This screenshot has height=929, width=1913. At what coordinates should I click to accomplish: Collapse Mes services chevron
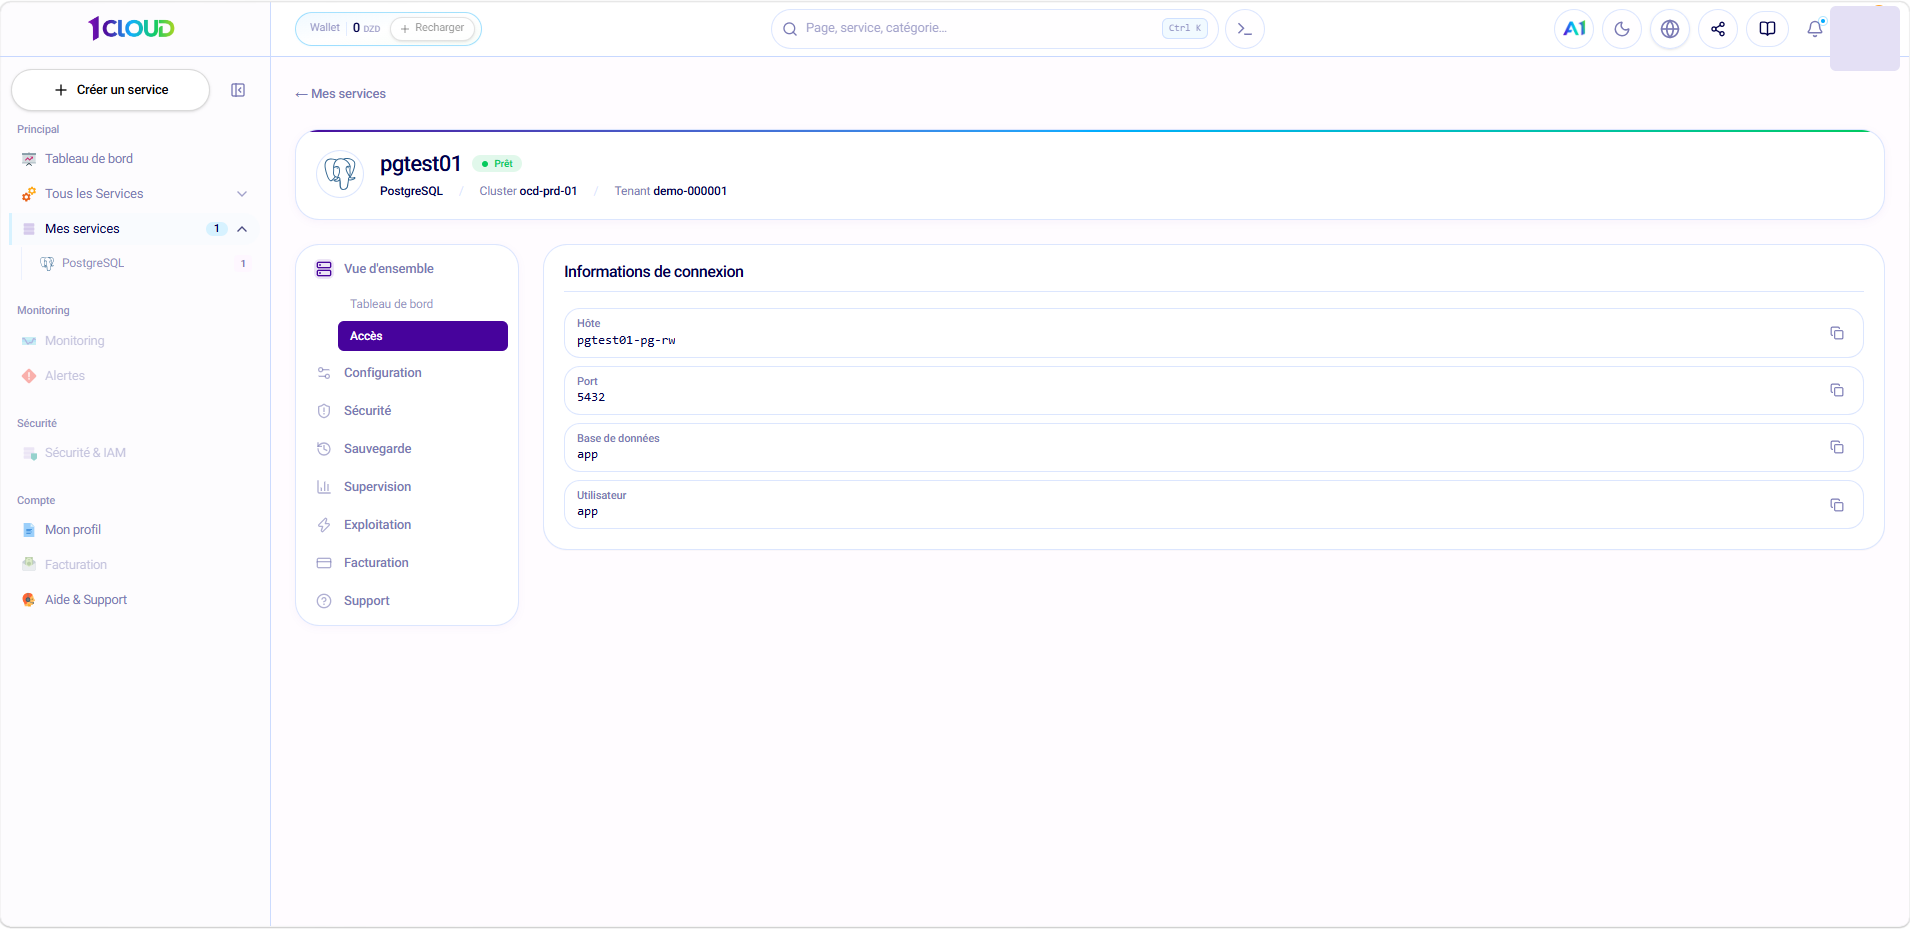pyautogui.click(x=242, y=229)
